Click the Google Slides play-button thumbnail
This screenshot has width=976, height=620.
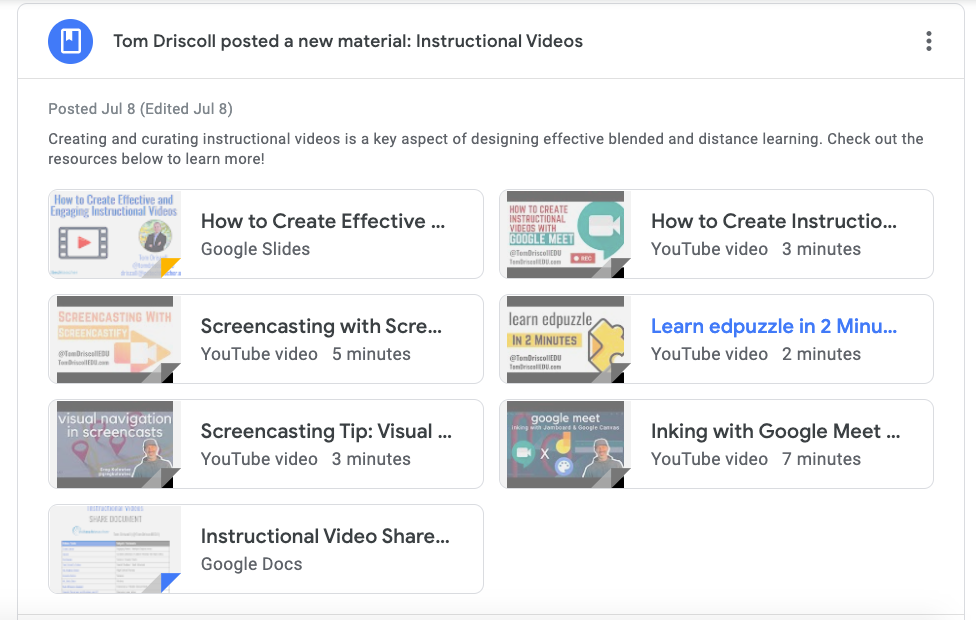pos(113,231)
